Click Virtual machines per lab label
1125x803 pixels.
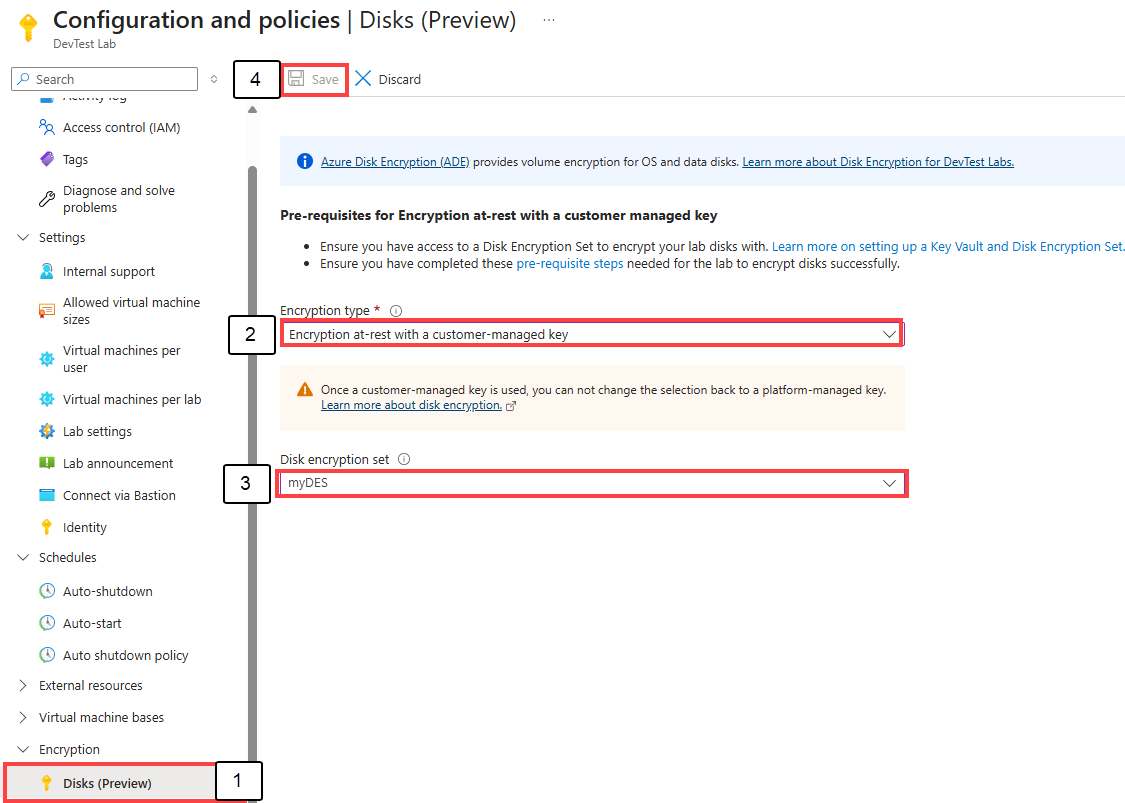click(132, 399)
